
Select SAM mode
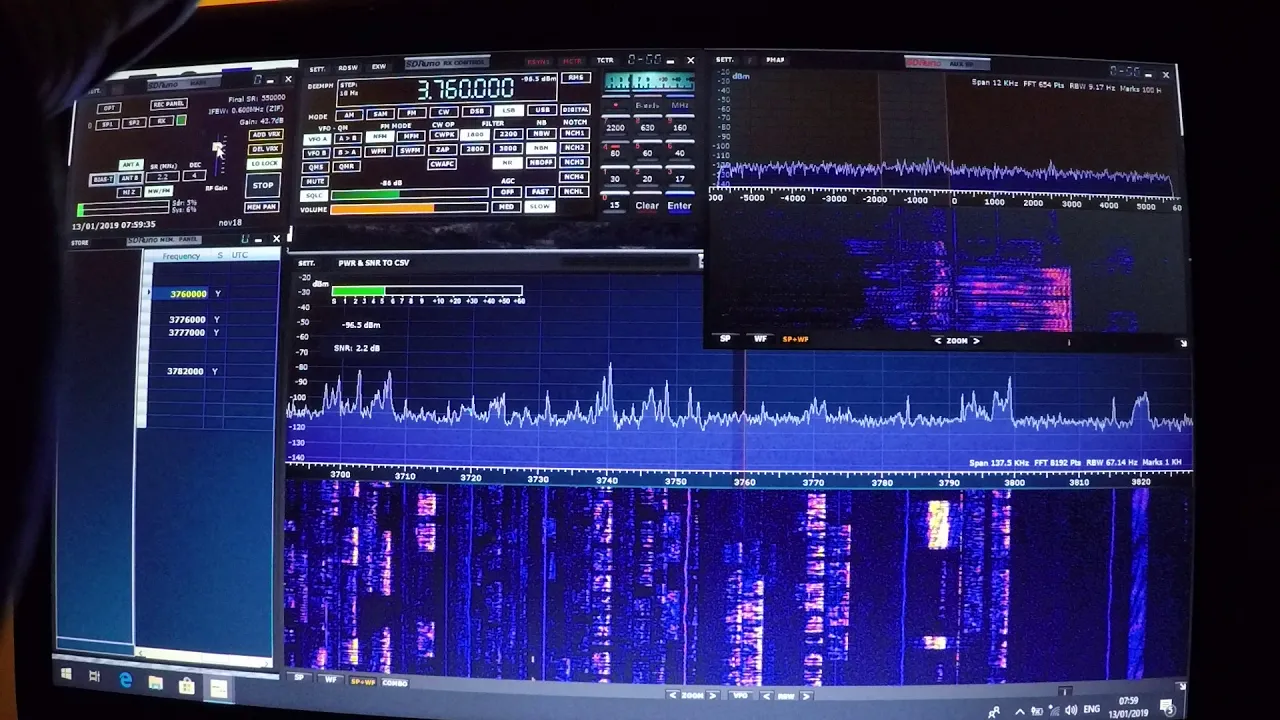[x=380, y=113]
